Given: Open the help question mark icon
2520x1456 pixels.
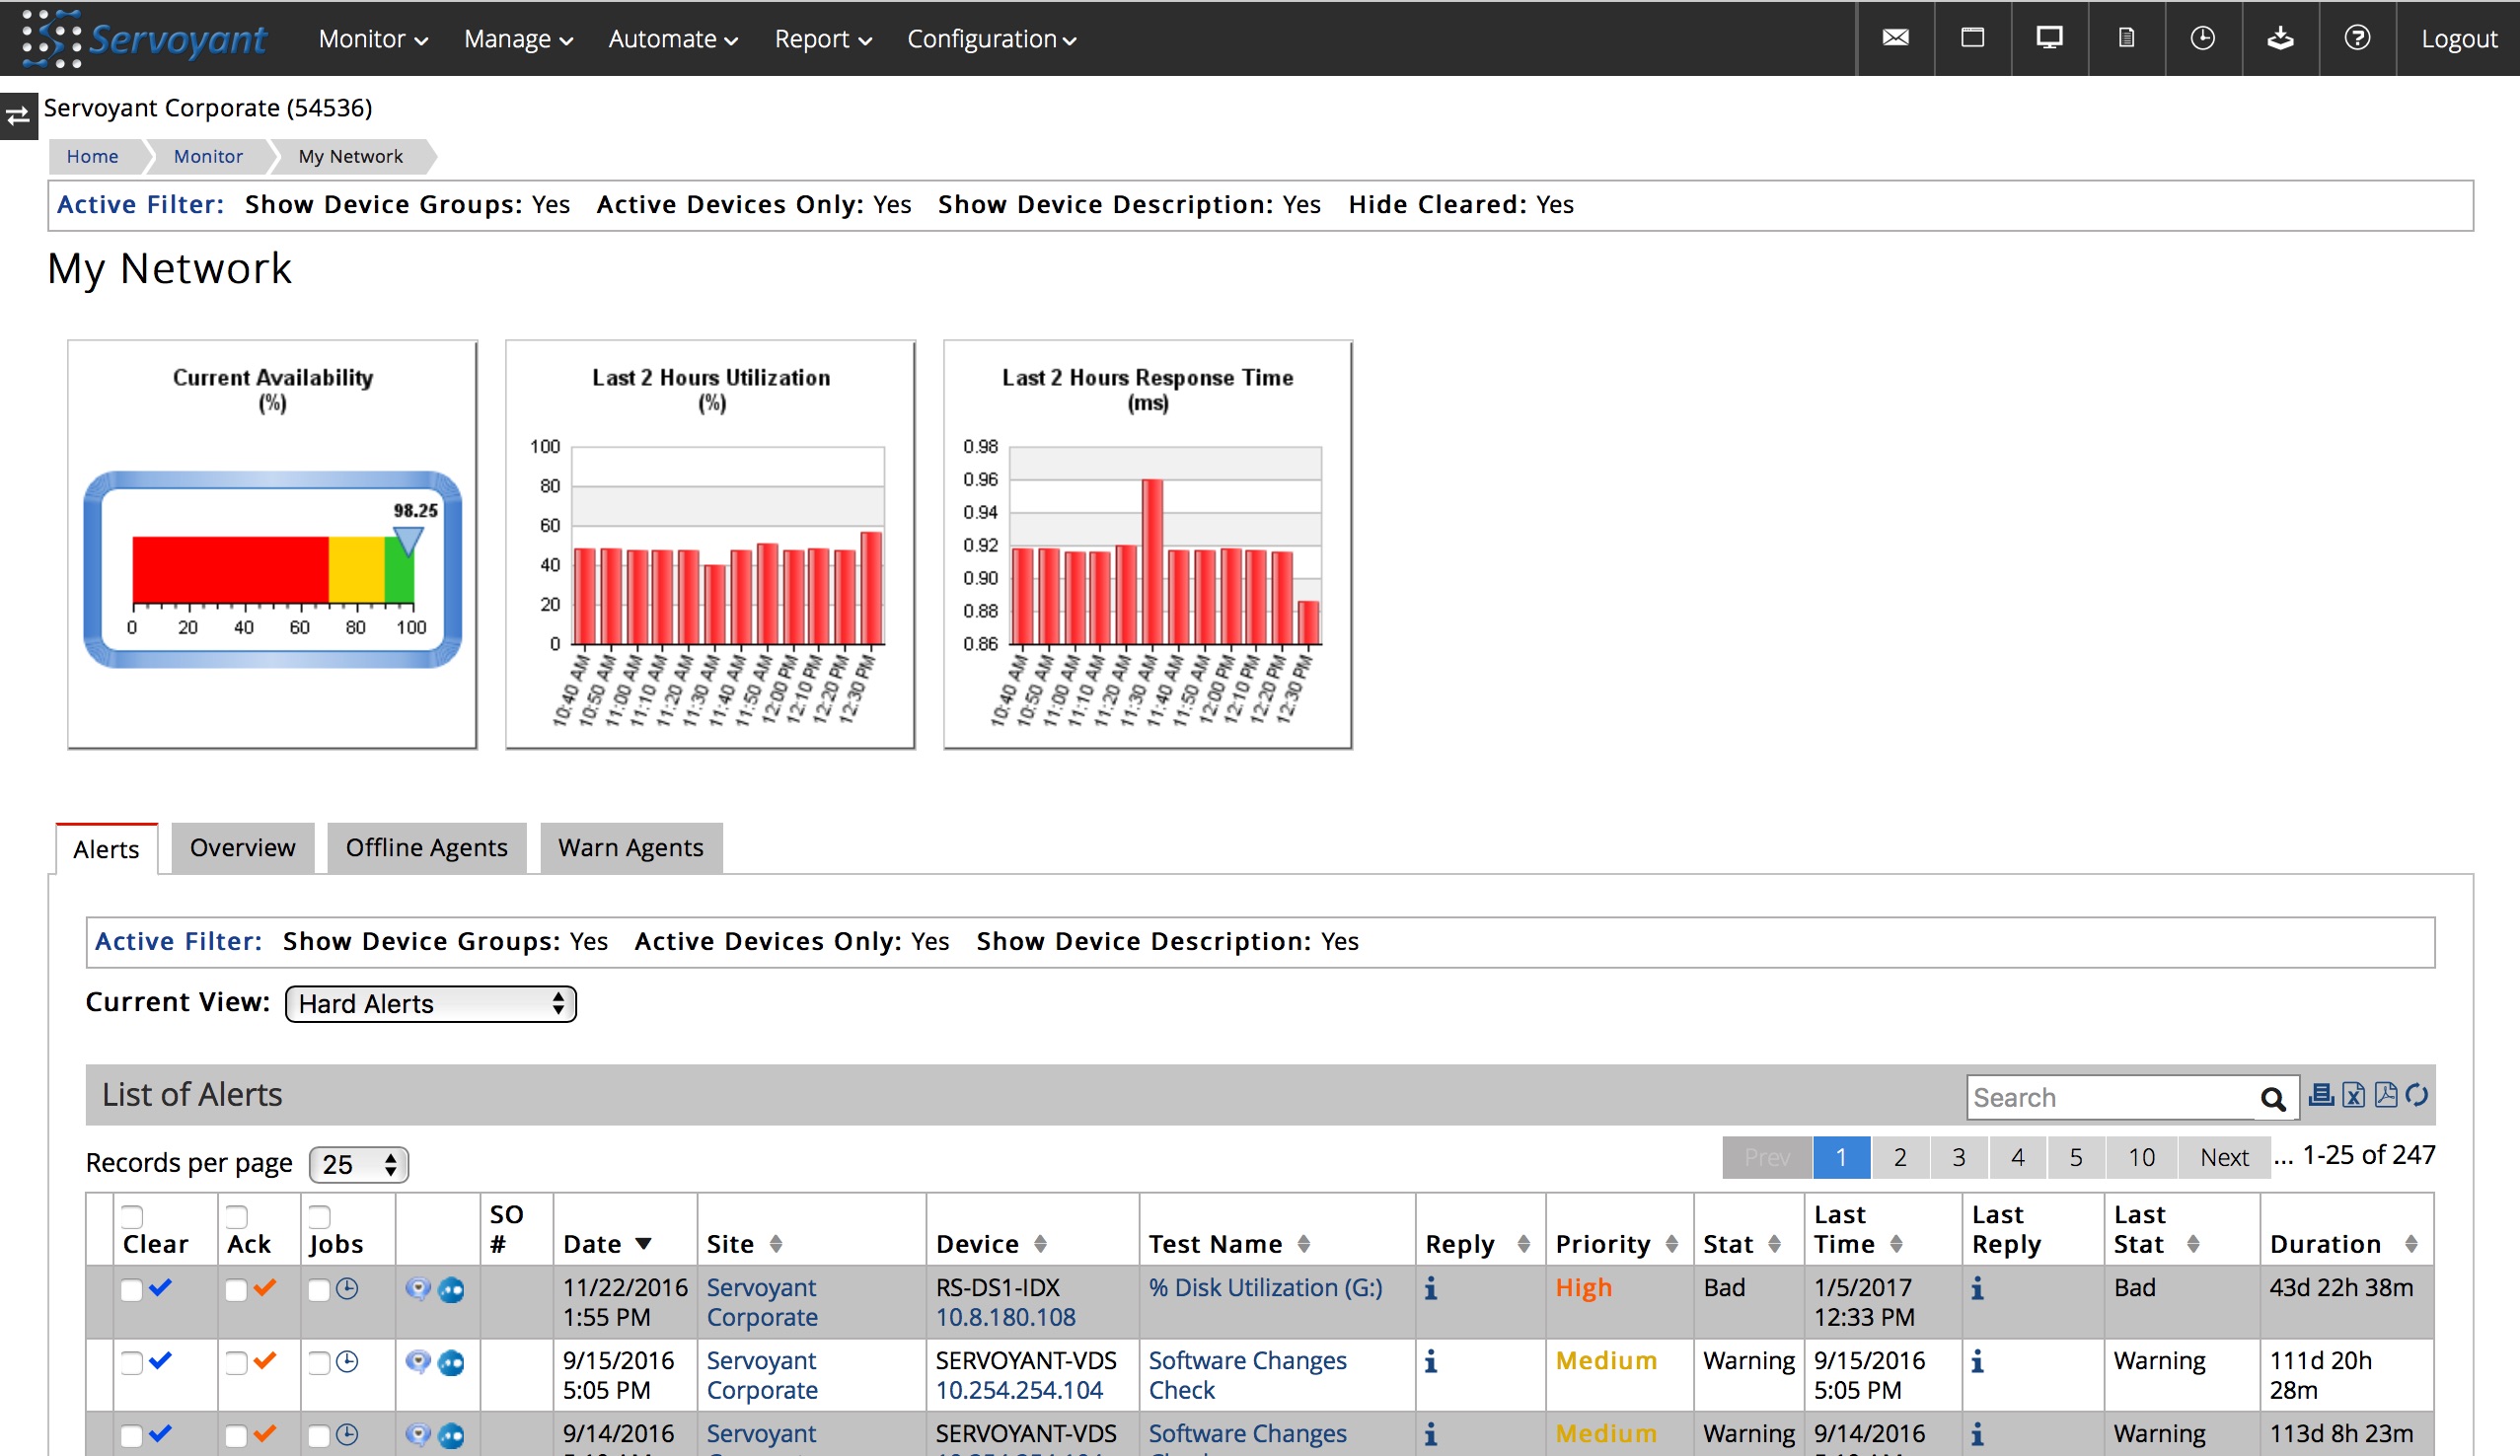Looking at the screenshot, I should (2357, 38).
